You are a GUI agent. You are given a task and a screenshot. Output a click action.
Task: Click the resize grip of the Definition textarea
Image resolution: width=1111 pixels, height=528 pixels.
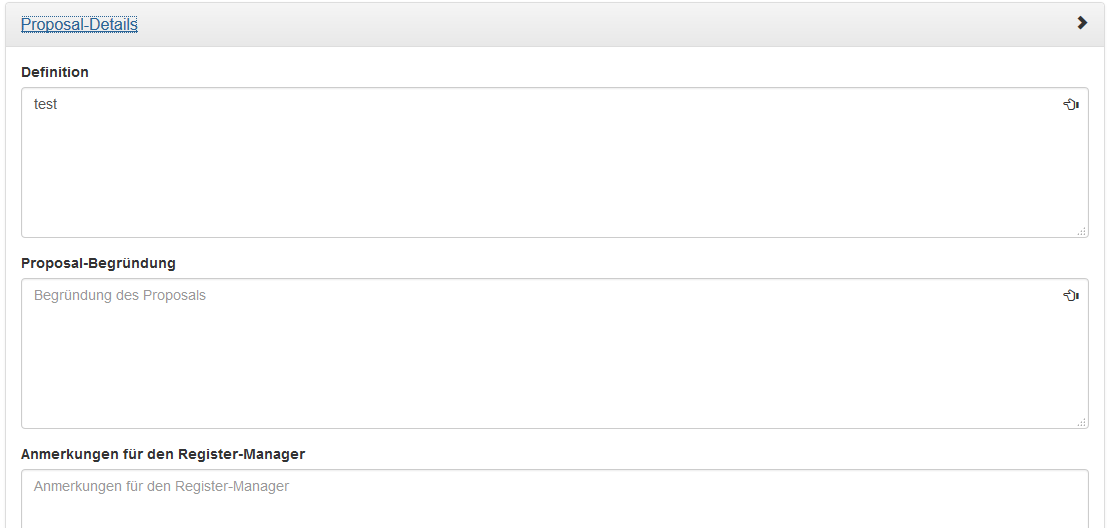click(1081, 231)
